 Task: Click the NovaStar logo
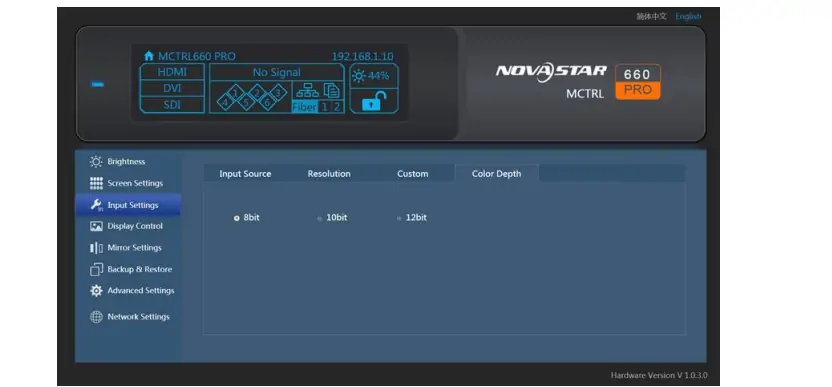[x=551, y=72]
